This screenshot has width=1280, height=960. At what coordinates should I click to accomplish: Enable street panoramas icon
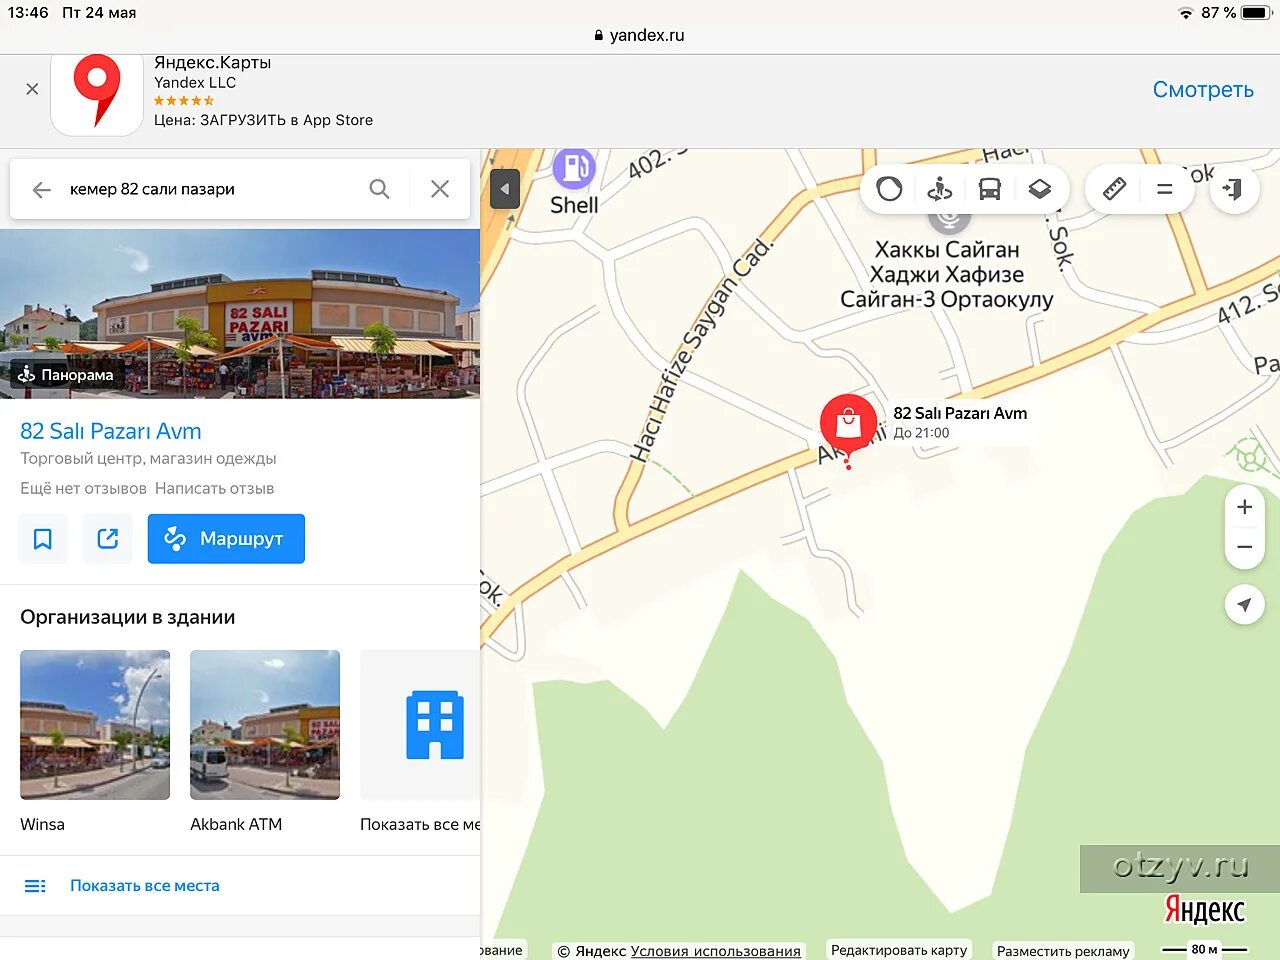click(939, 188)
